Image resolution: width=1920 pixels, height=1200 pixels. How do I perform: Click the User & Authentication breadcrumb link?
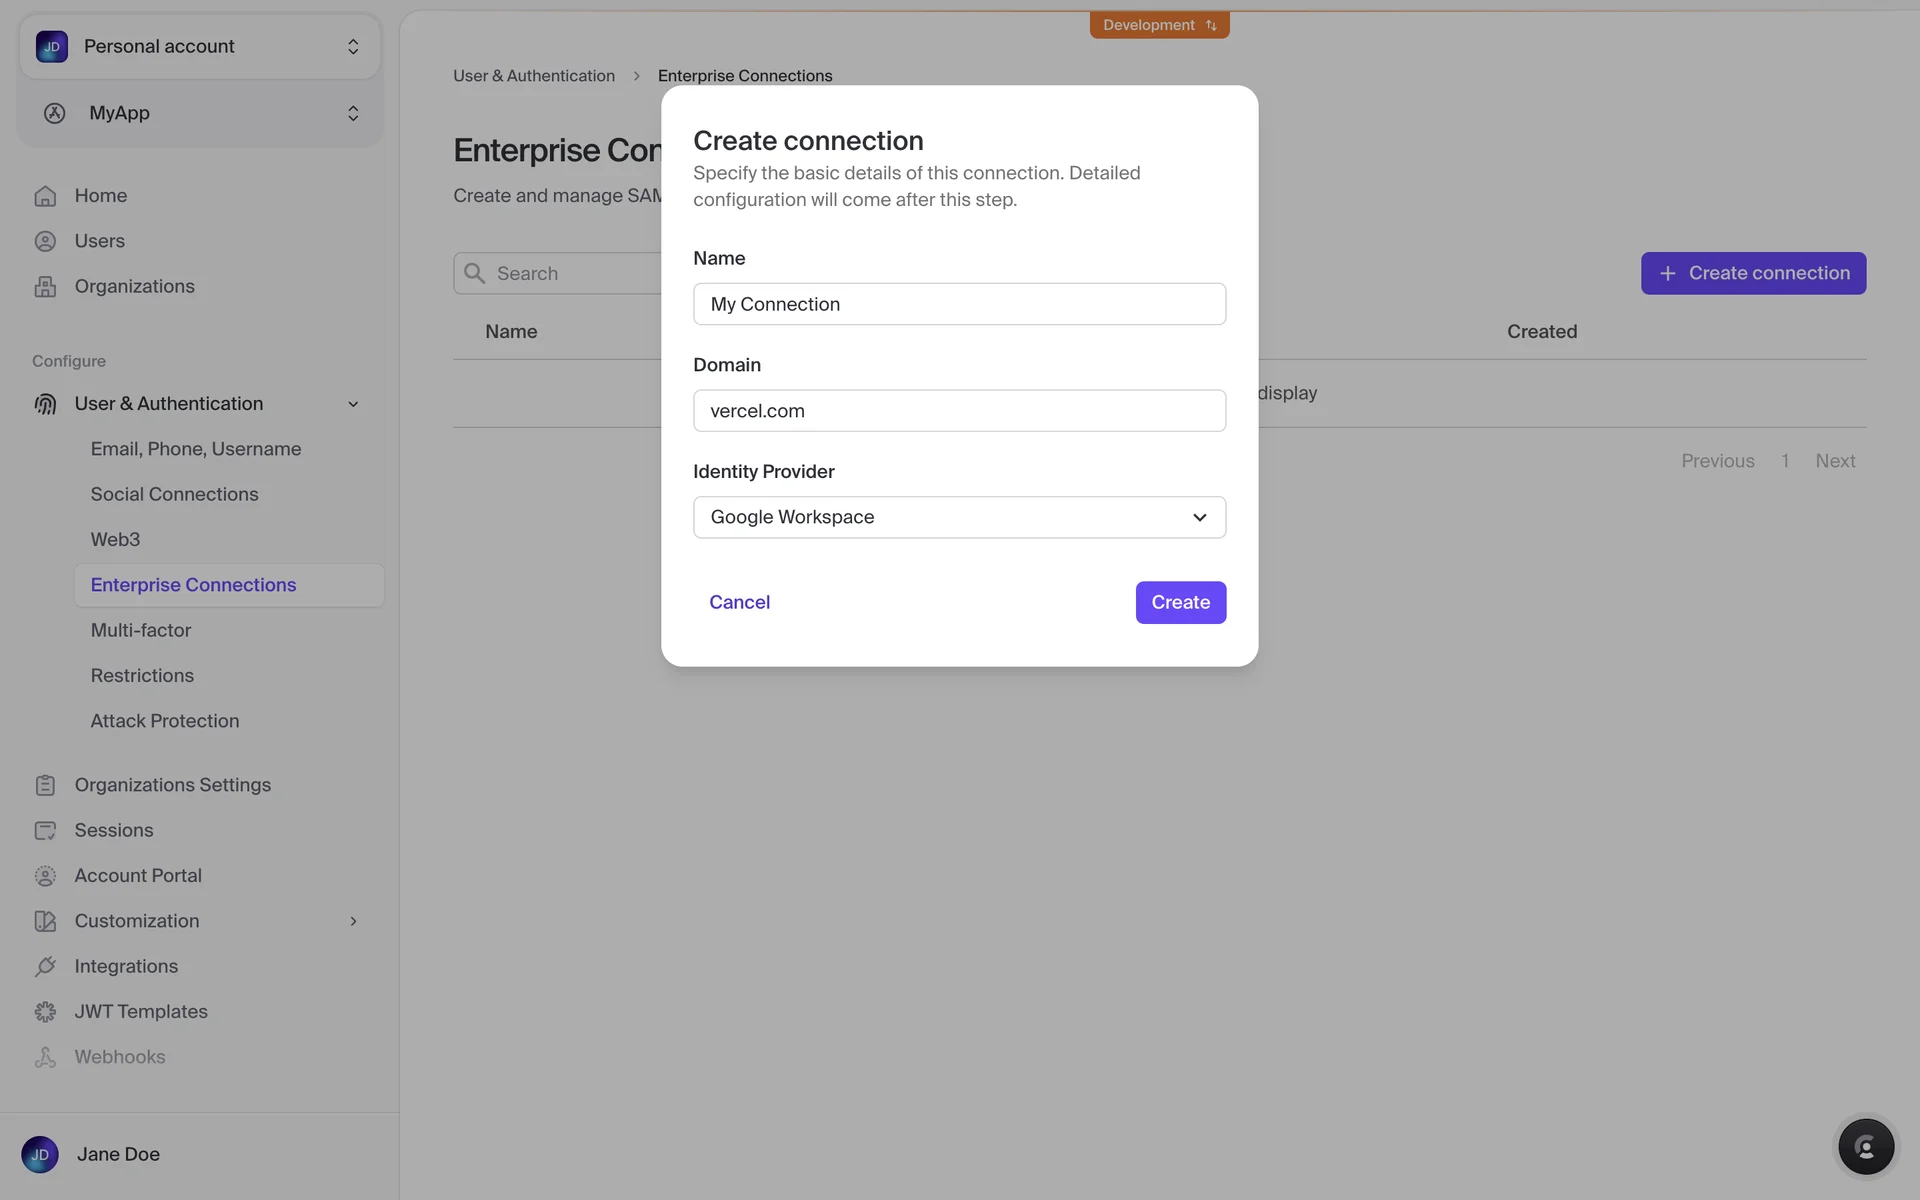coord(533,76)
